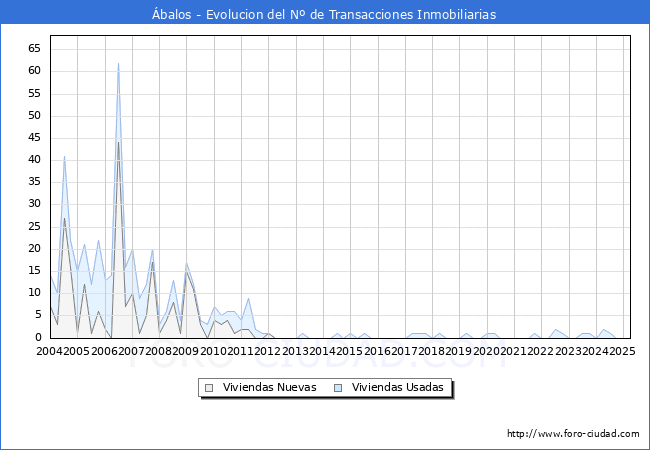Click the x-axis year label 2015

349,351
